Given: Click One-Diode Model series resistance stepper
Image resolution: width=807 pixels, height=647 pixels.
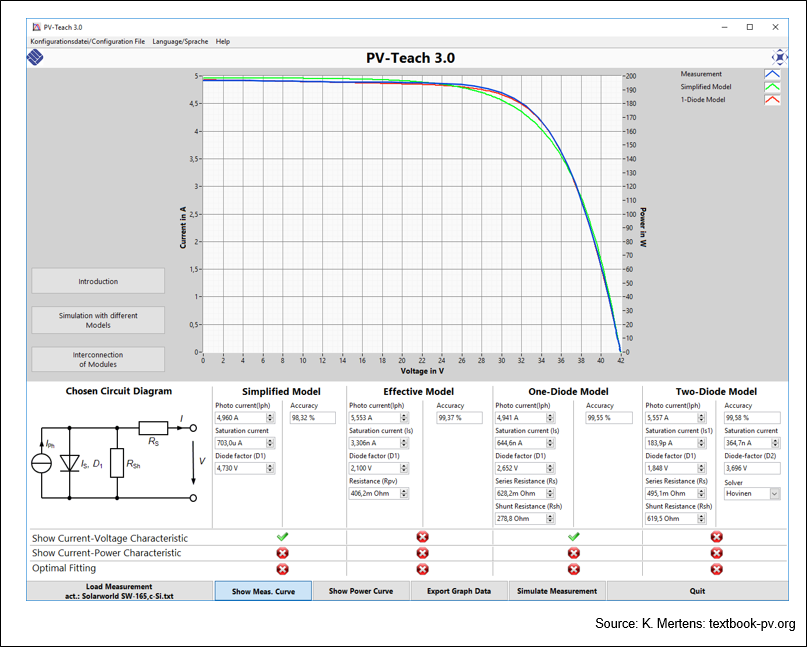Looking at the screenshot, I should pyautogui.click(x=550, y=493).
